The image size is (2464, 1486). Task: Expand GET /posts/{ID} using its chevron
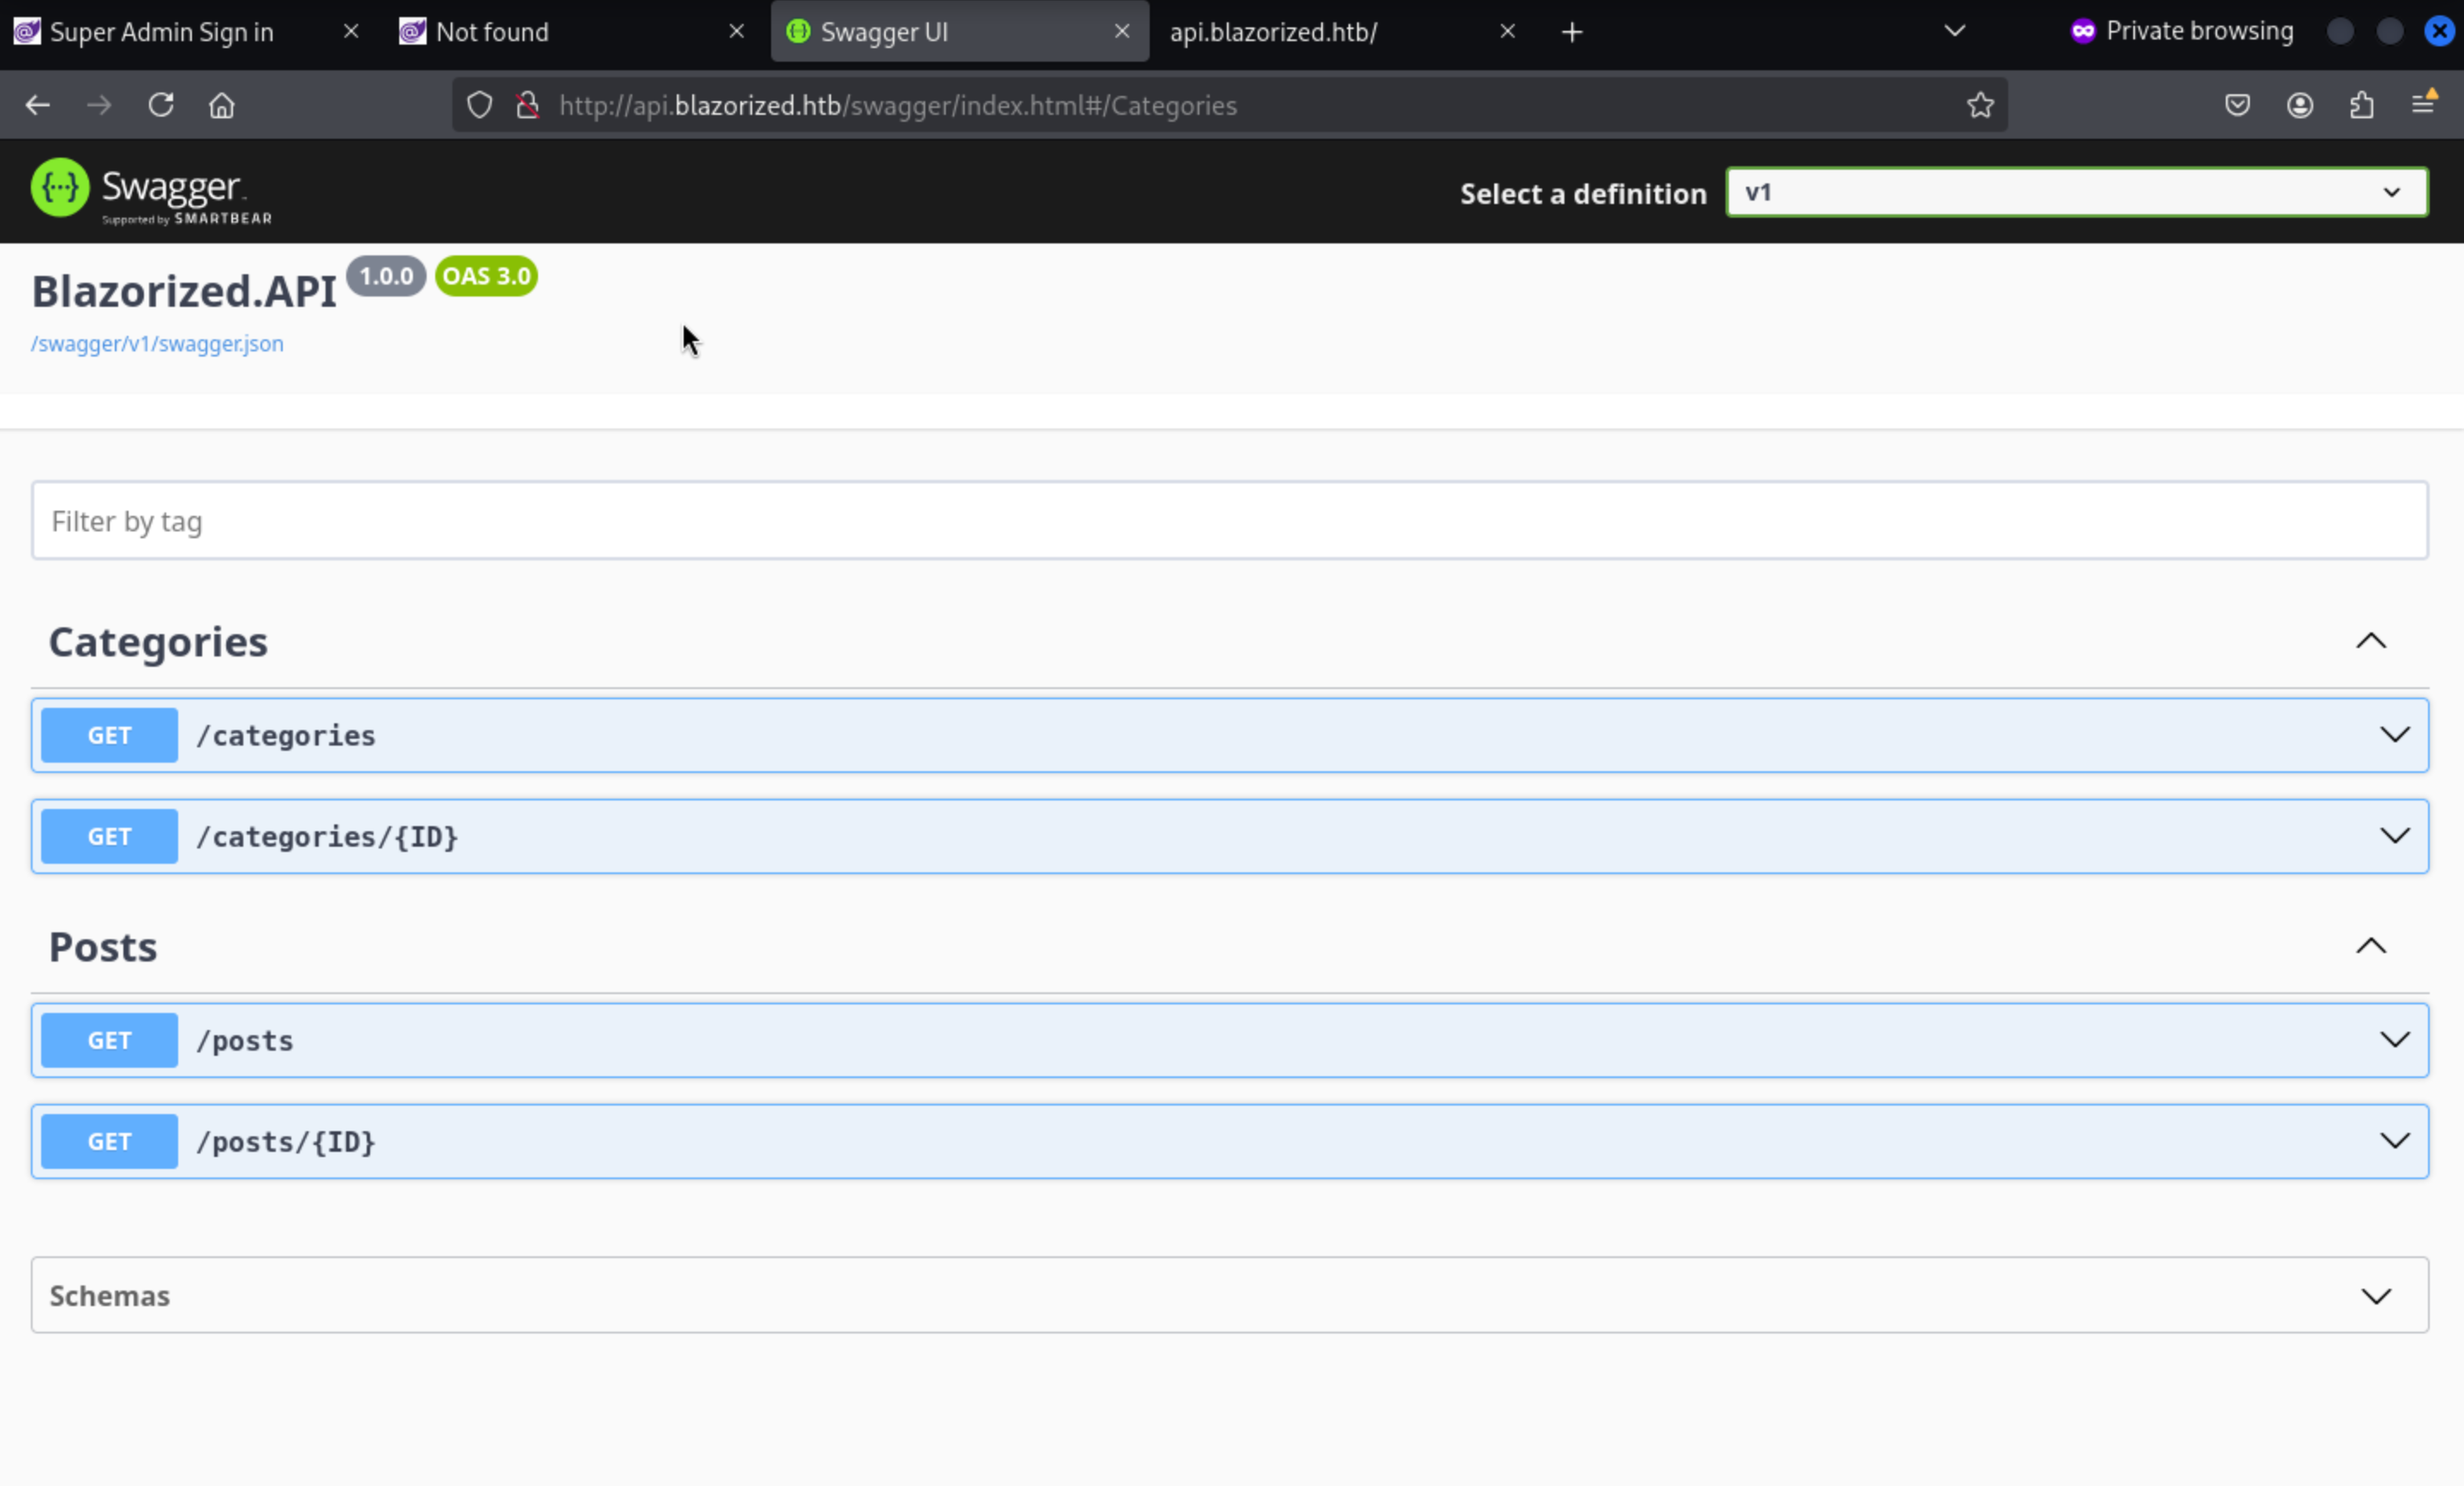click(2395, 1140)
